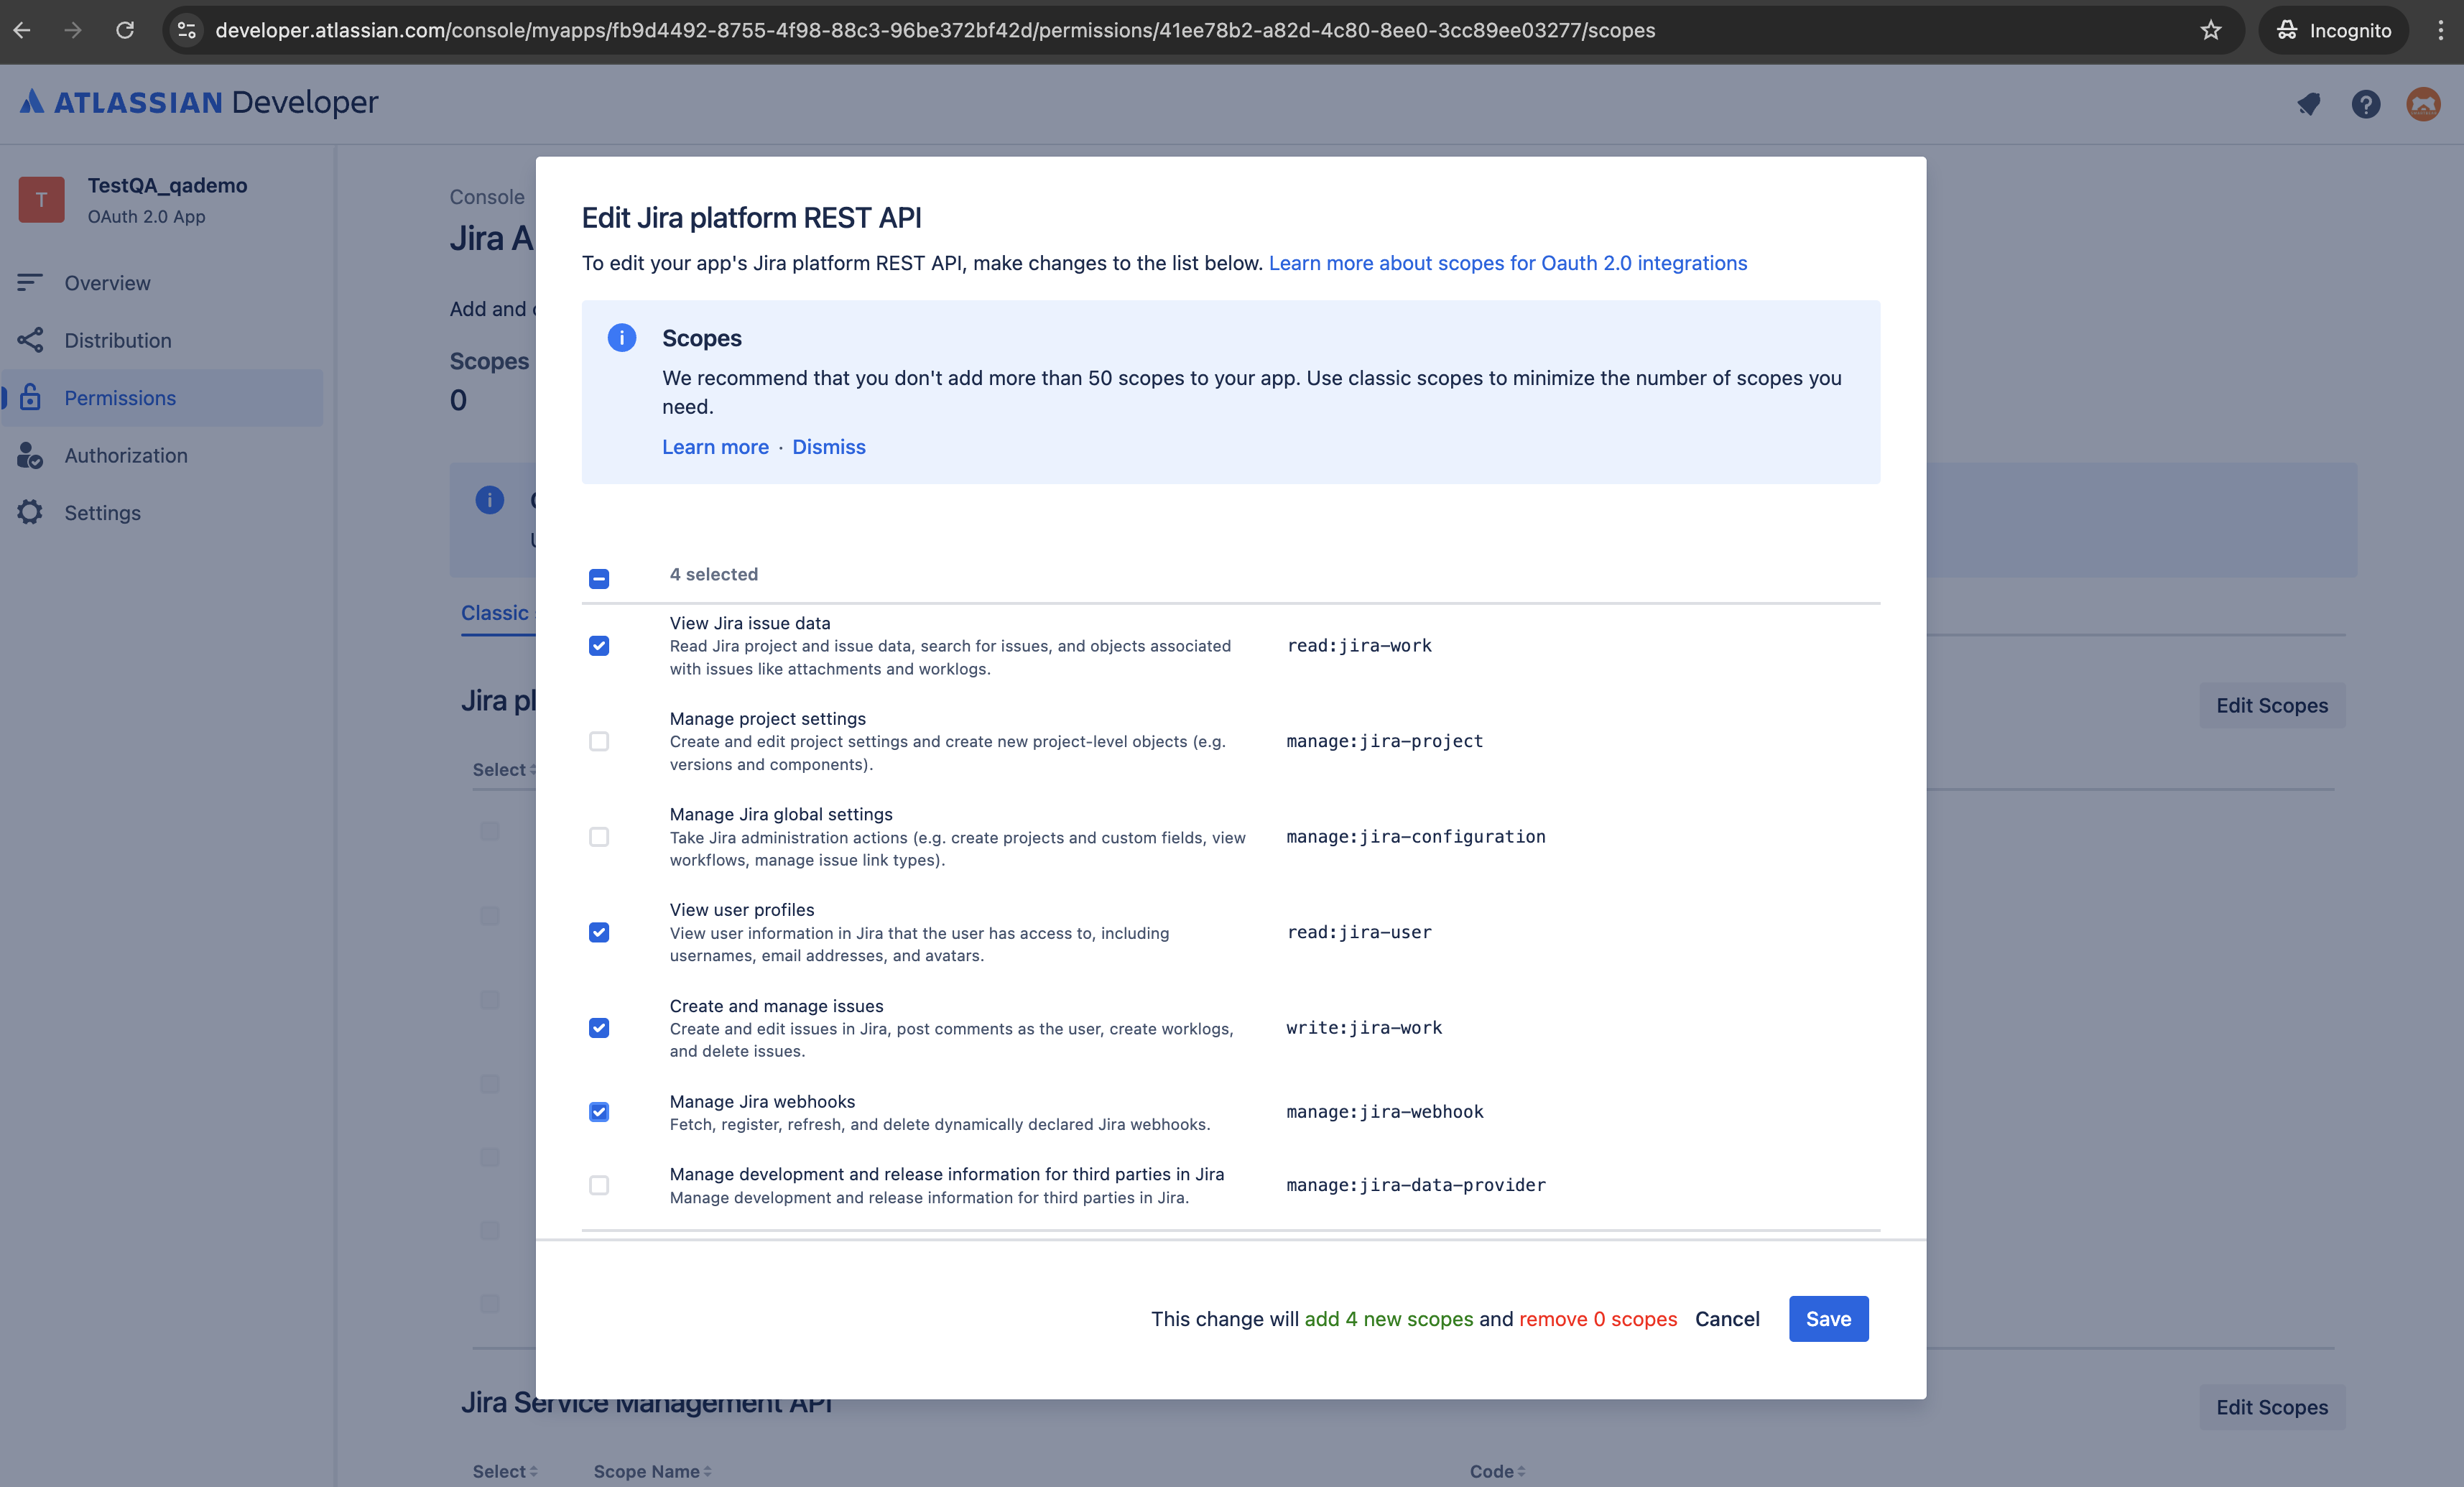Screen dimensions: 2464x1487
Task: Open Settings in the sidebar
Action: (x=102, y=513)
